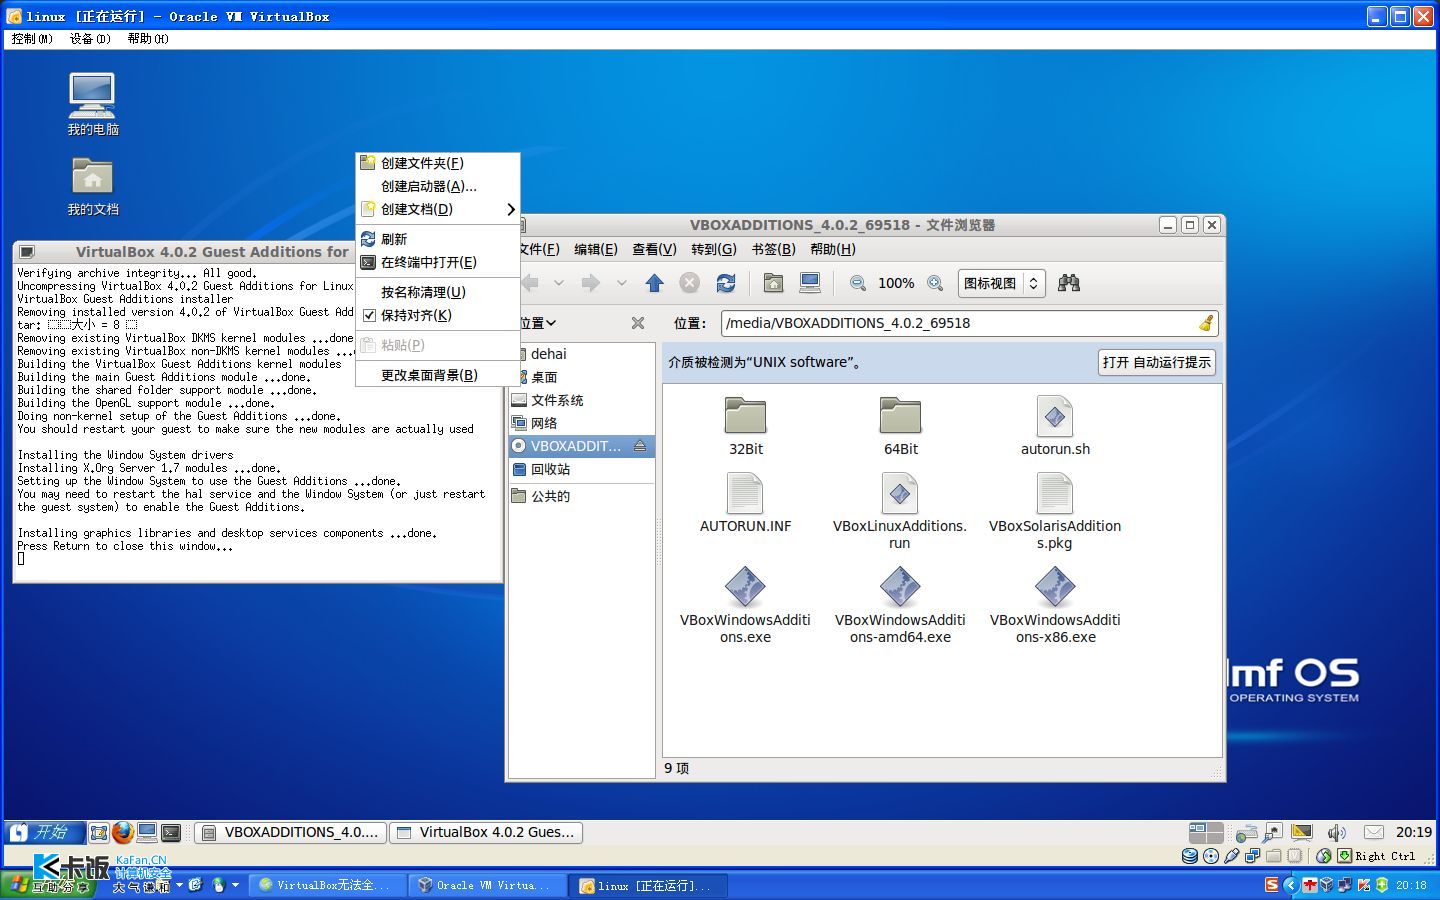The image size is (1440, 900).
Task: Click VirtualBox optical disk status icon
Action: 1211,856
